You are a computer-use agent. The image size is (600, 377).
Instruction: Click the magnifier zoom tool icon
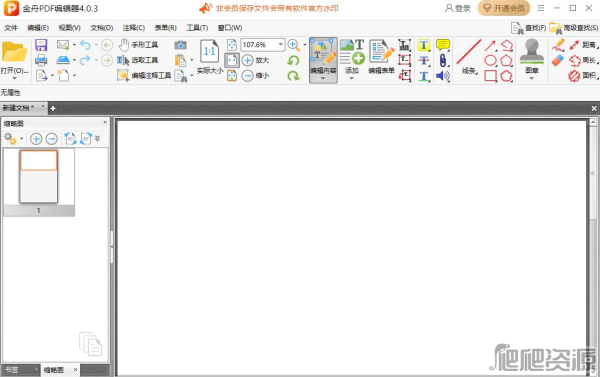point(293,45)
